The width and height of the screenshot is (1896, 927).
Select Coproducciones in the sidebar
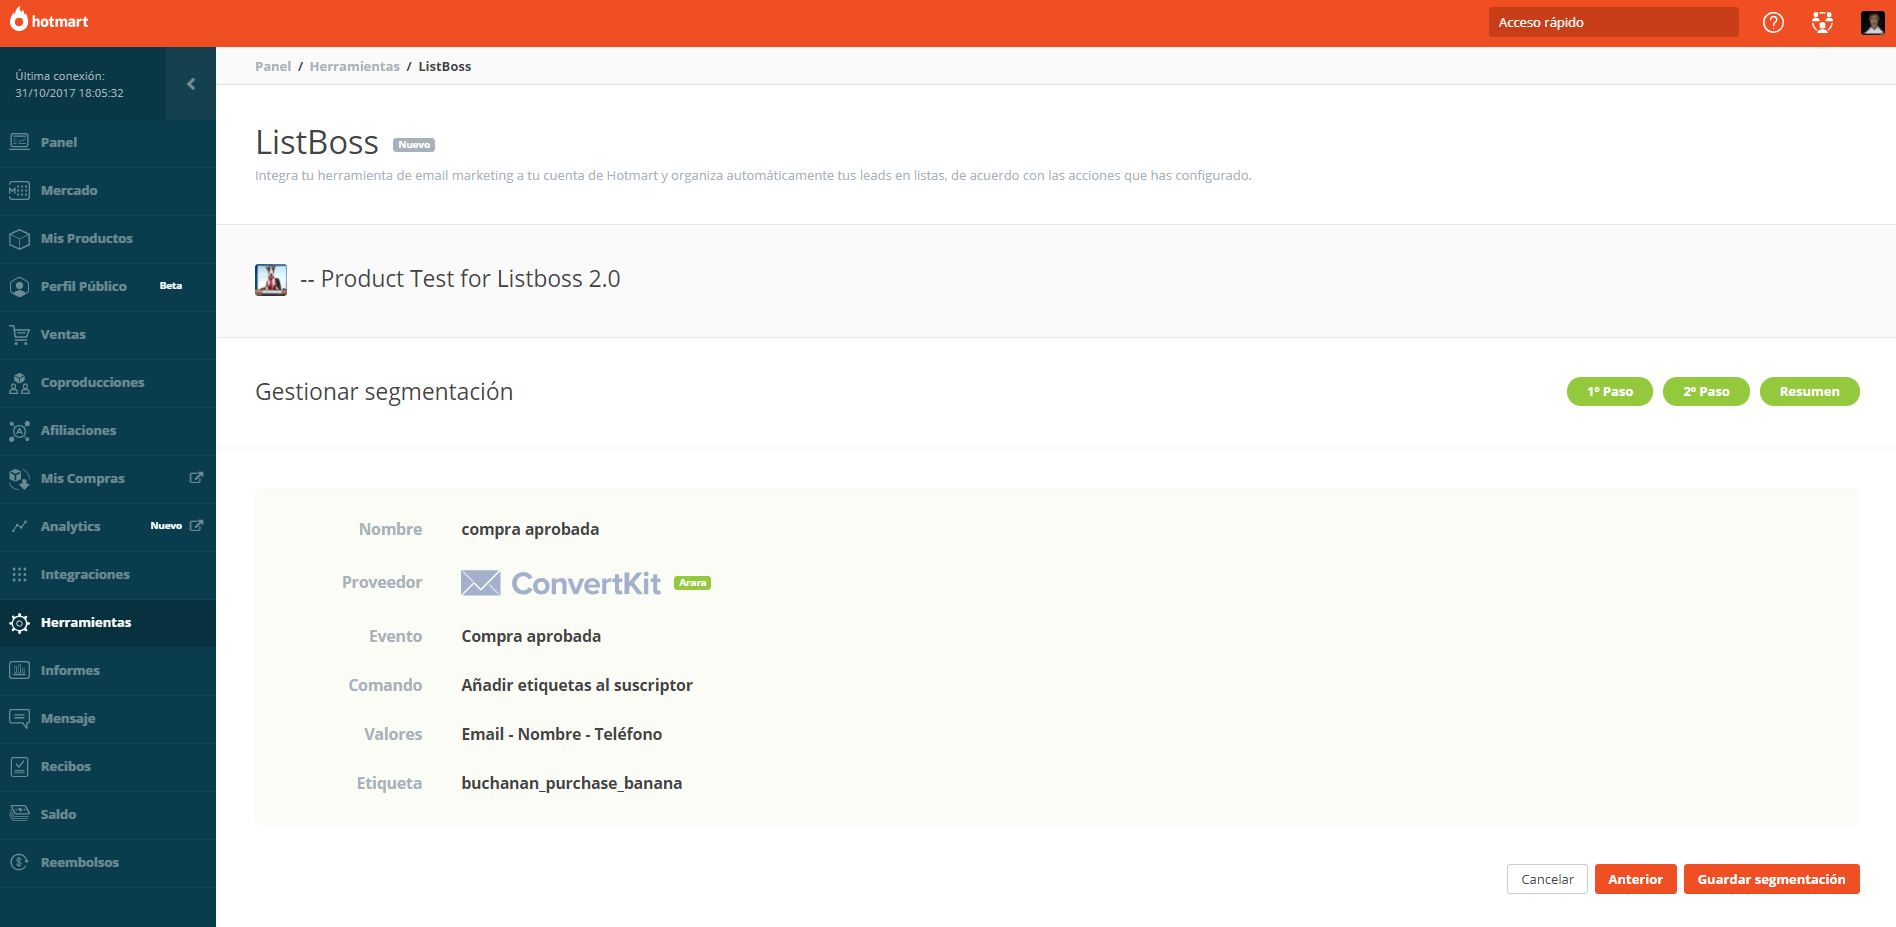[108, 383]
